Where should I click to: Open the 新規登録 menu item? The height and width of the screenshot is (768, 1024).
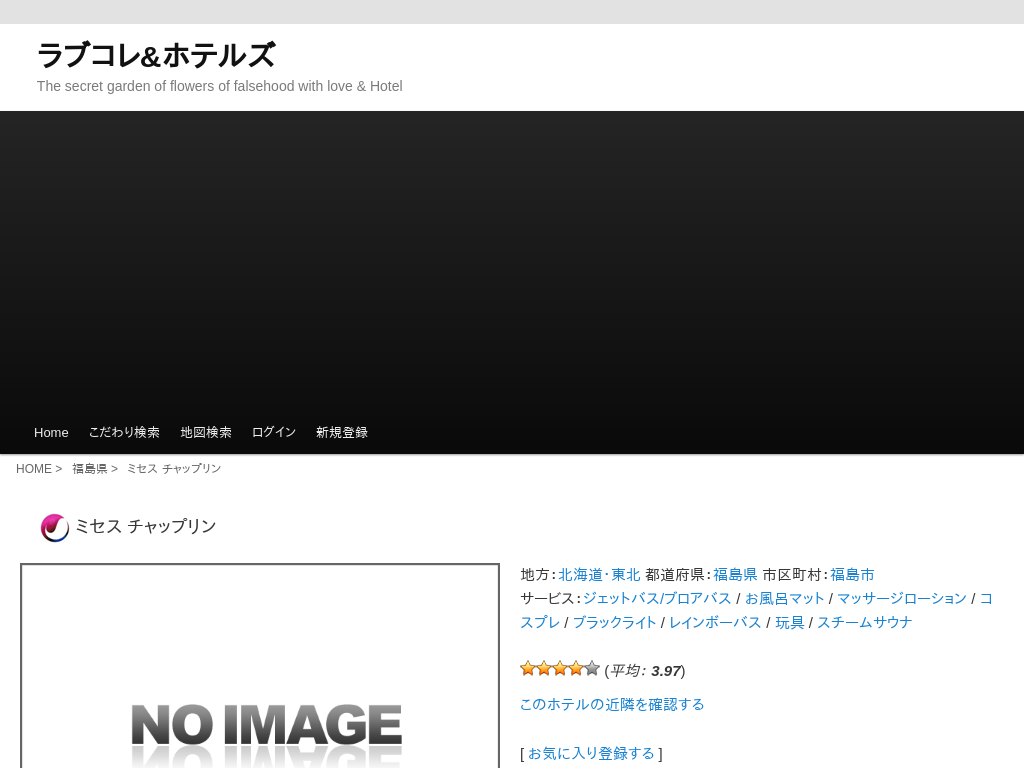point(342,432)
